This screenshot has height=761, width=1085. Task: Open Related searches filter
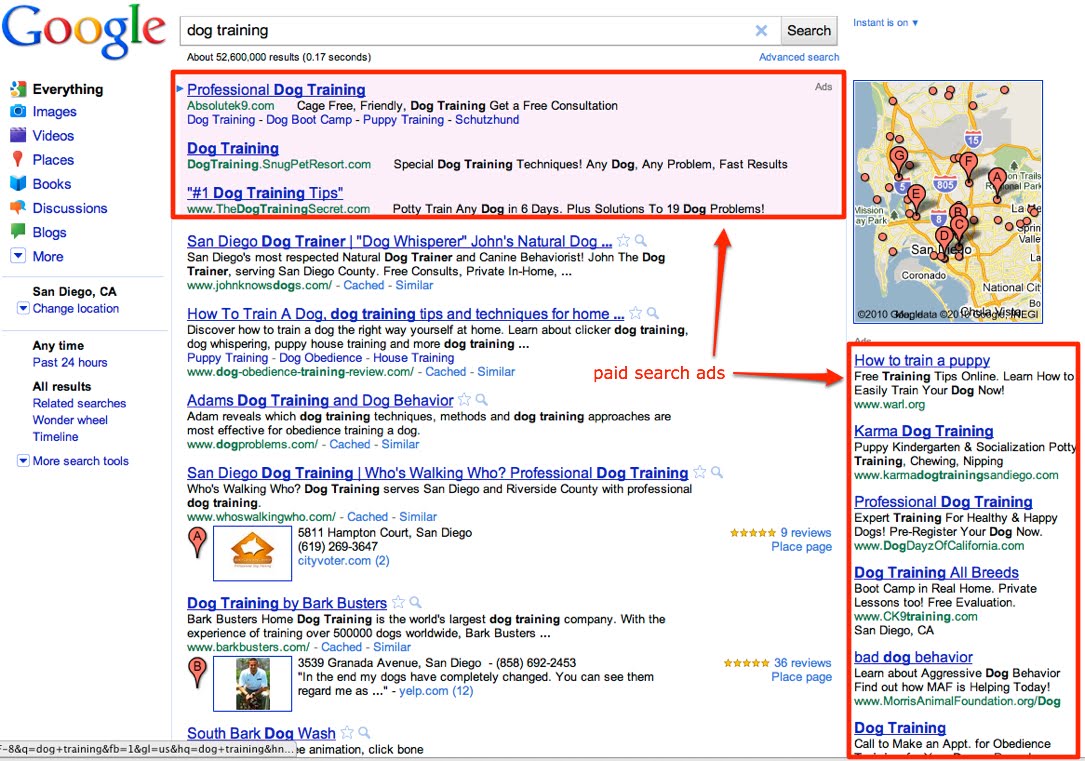(x=80, y=403)
